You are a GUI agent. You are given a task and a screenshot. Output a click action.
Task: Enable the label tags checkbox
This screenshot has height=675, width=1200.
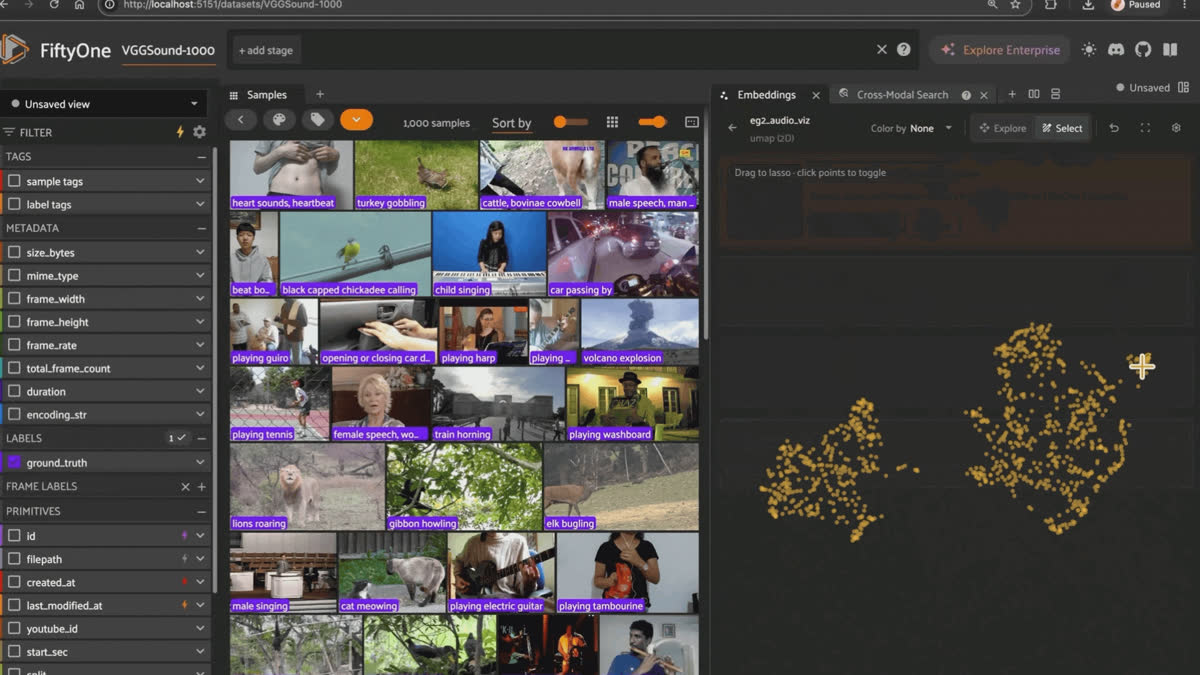14,204
